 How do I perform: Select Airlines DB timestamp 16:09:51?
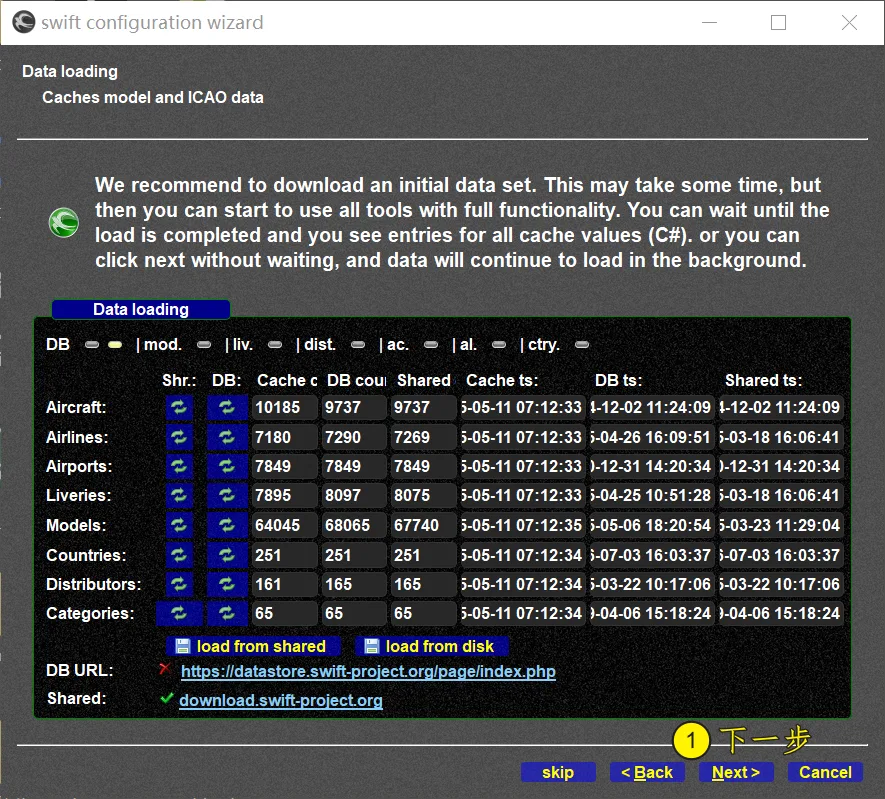(651, 437)
